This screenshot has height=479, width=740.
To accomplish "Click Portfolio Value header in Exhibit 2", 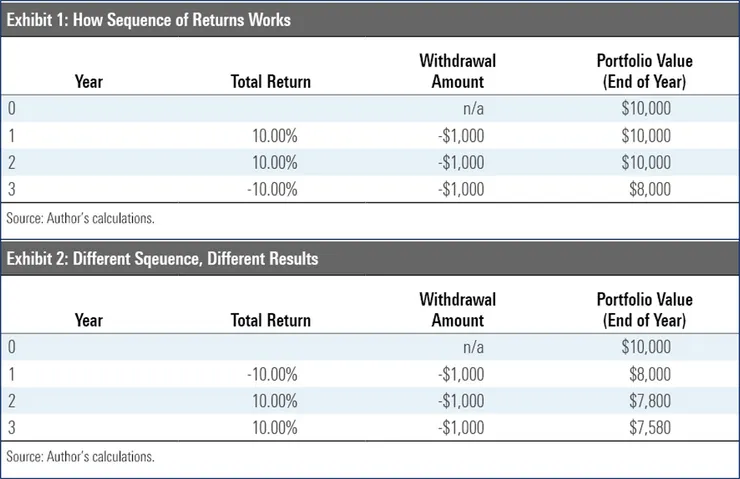I will pos(644,310).
